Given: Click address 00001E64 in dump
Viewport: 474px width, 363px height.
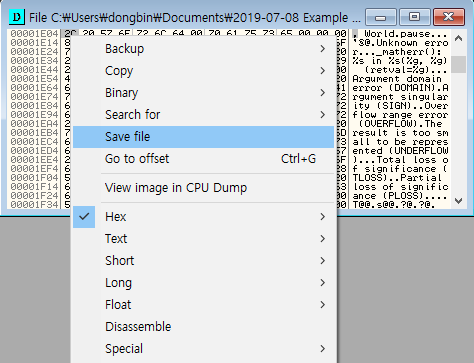Looking at the screenshot, I should pos(34,88).
